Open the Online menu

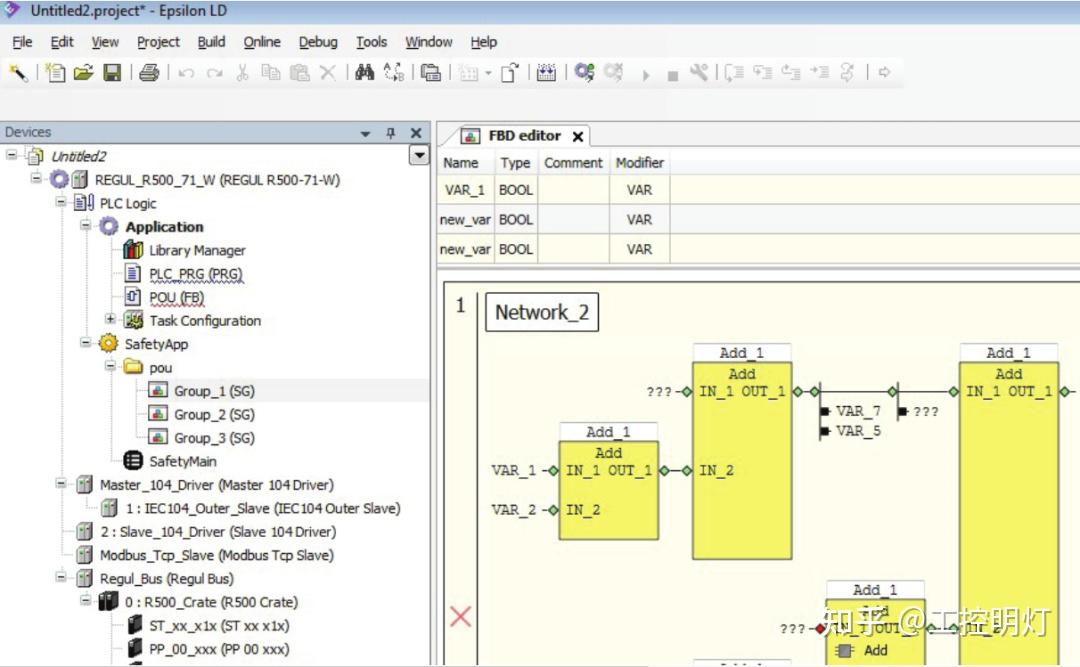(x=262, y=42)
